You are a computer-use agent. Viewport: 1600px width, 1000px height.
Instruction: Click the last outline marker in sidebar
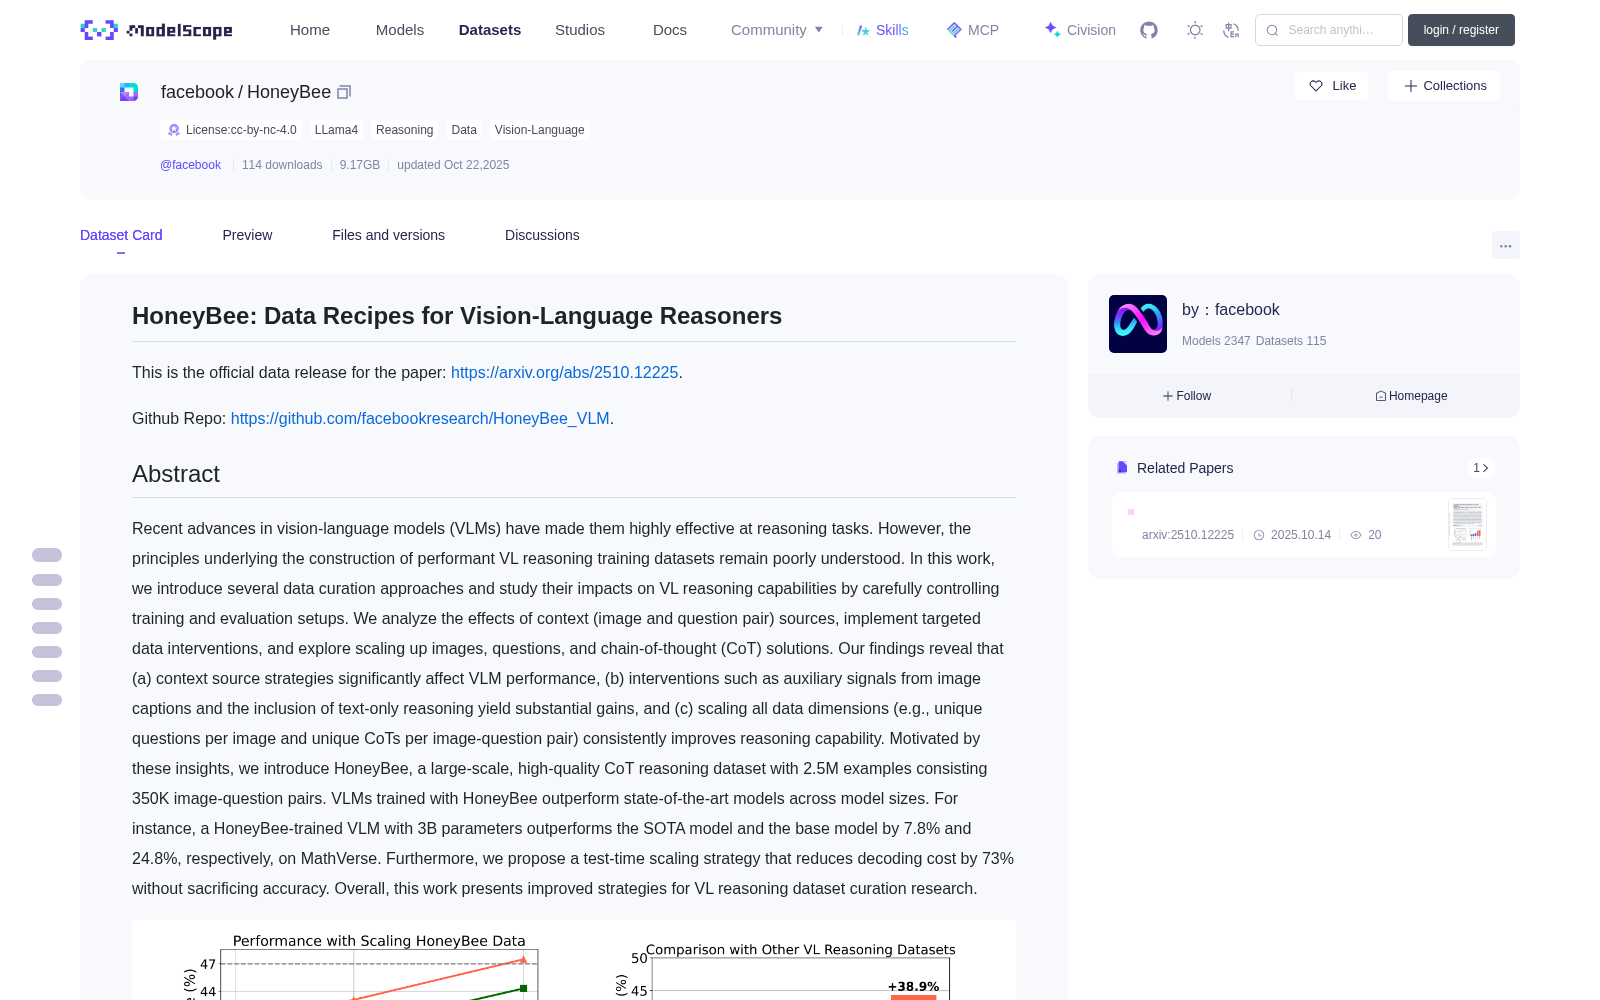[47, 700]
